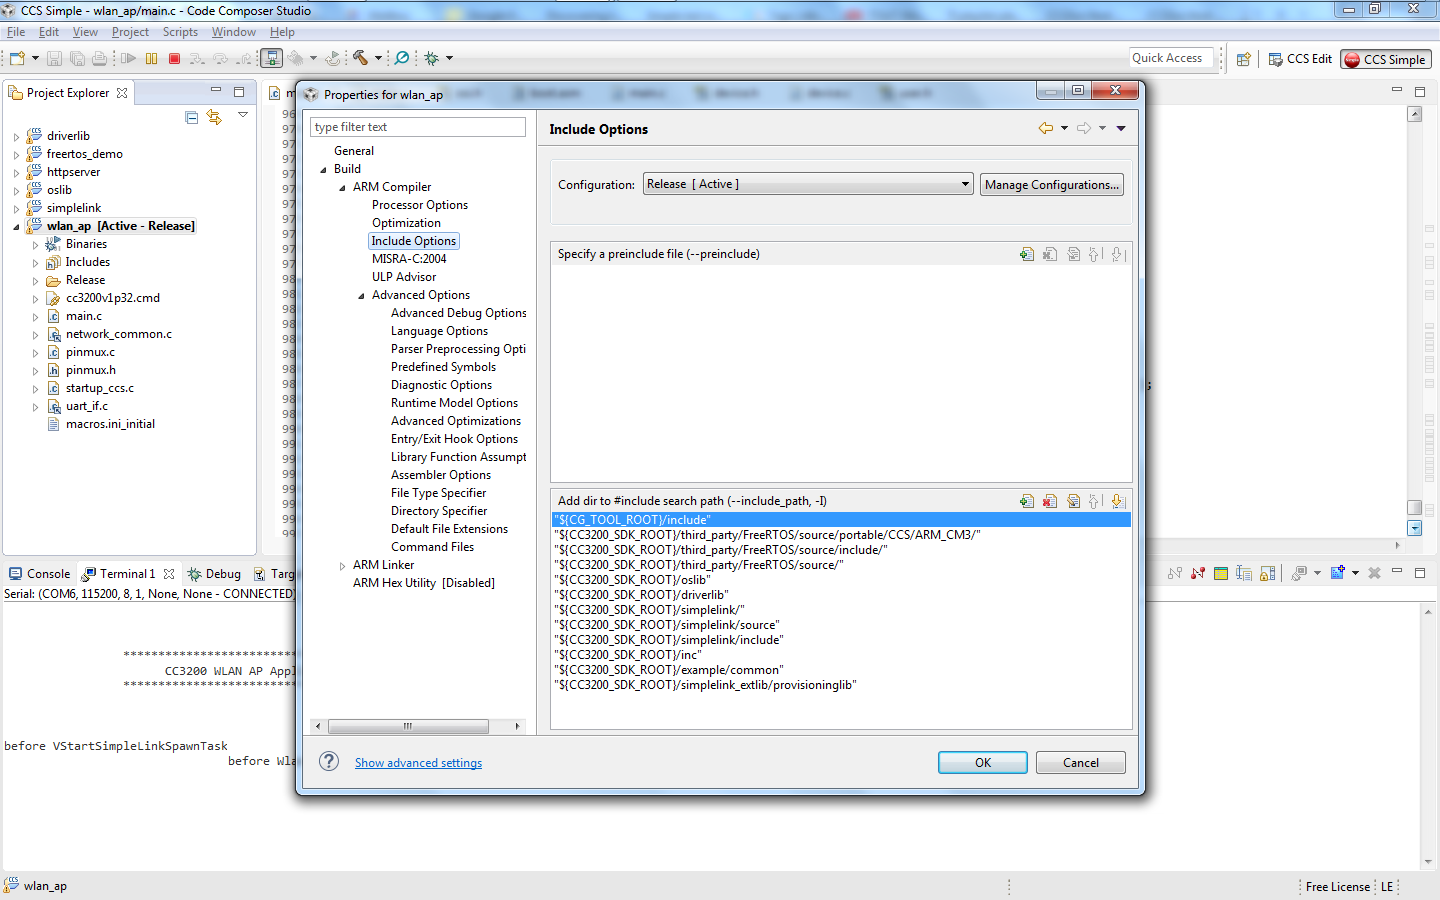Delete the selected include path entry
This screenshot has height=900, width=1440.
click(1050, 501)
